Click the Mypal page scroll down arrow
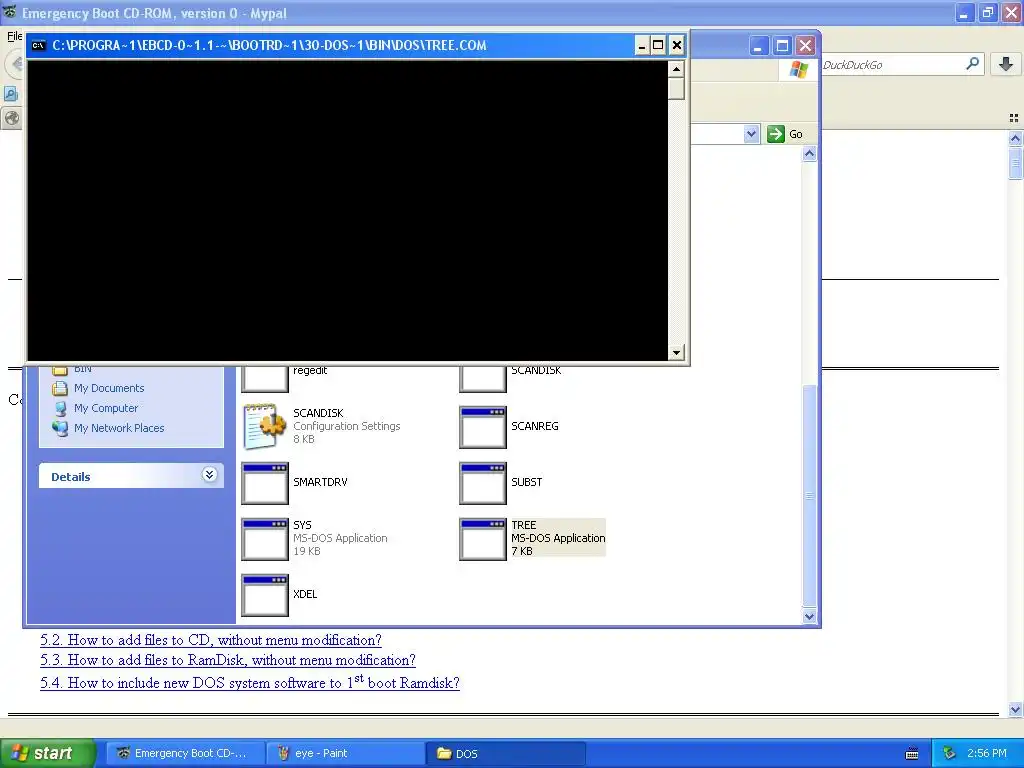This screenshot has height=768, width=1024. coord(1015,709)
